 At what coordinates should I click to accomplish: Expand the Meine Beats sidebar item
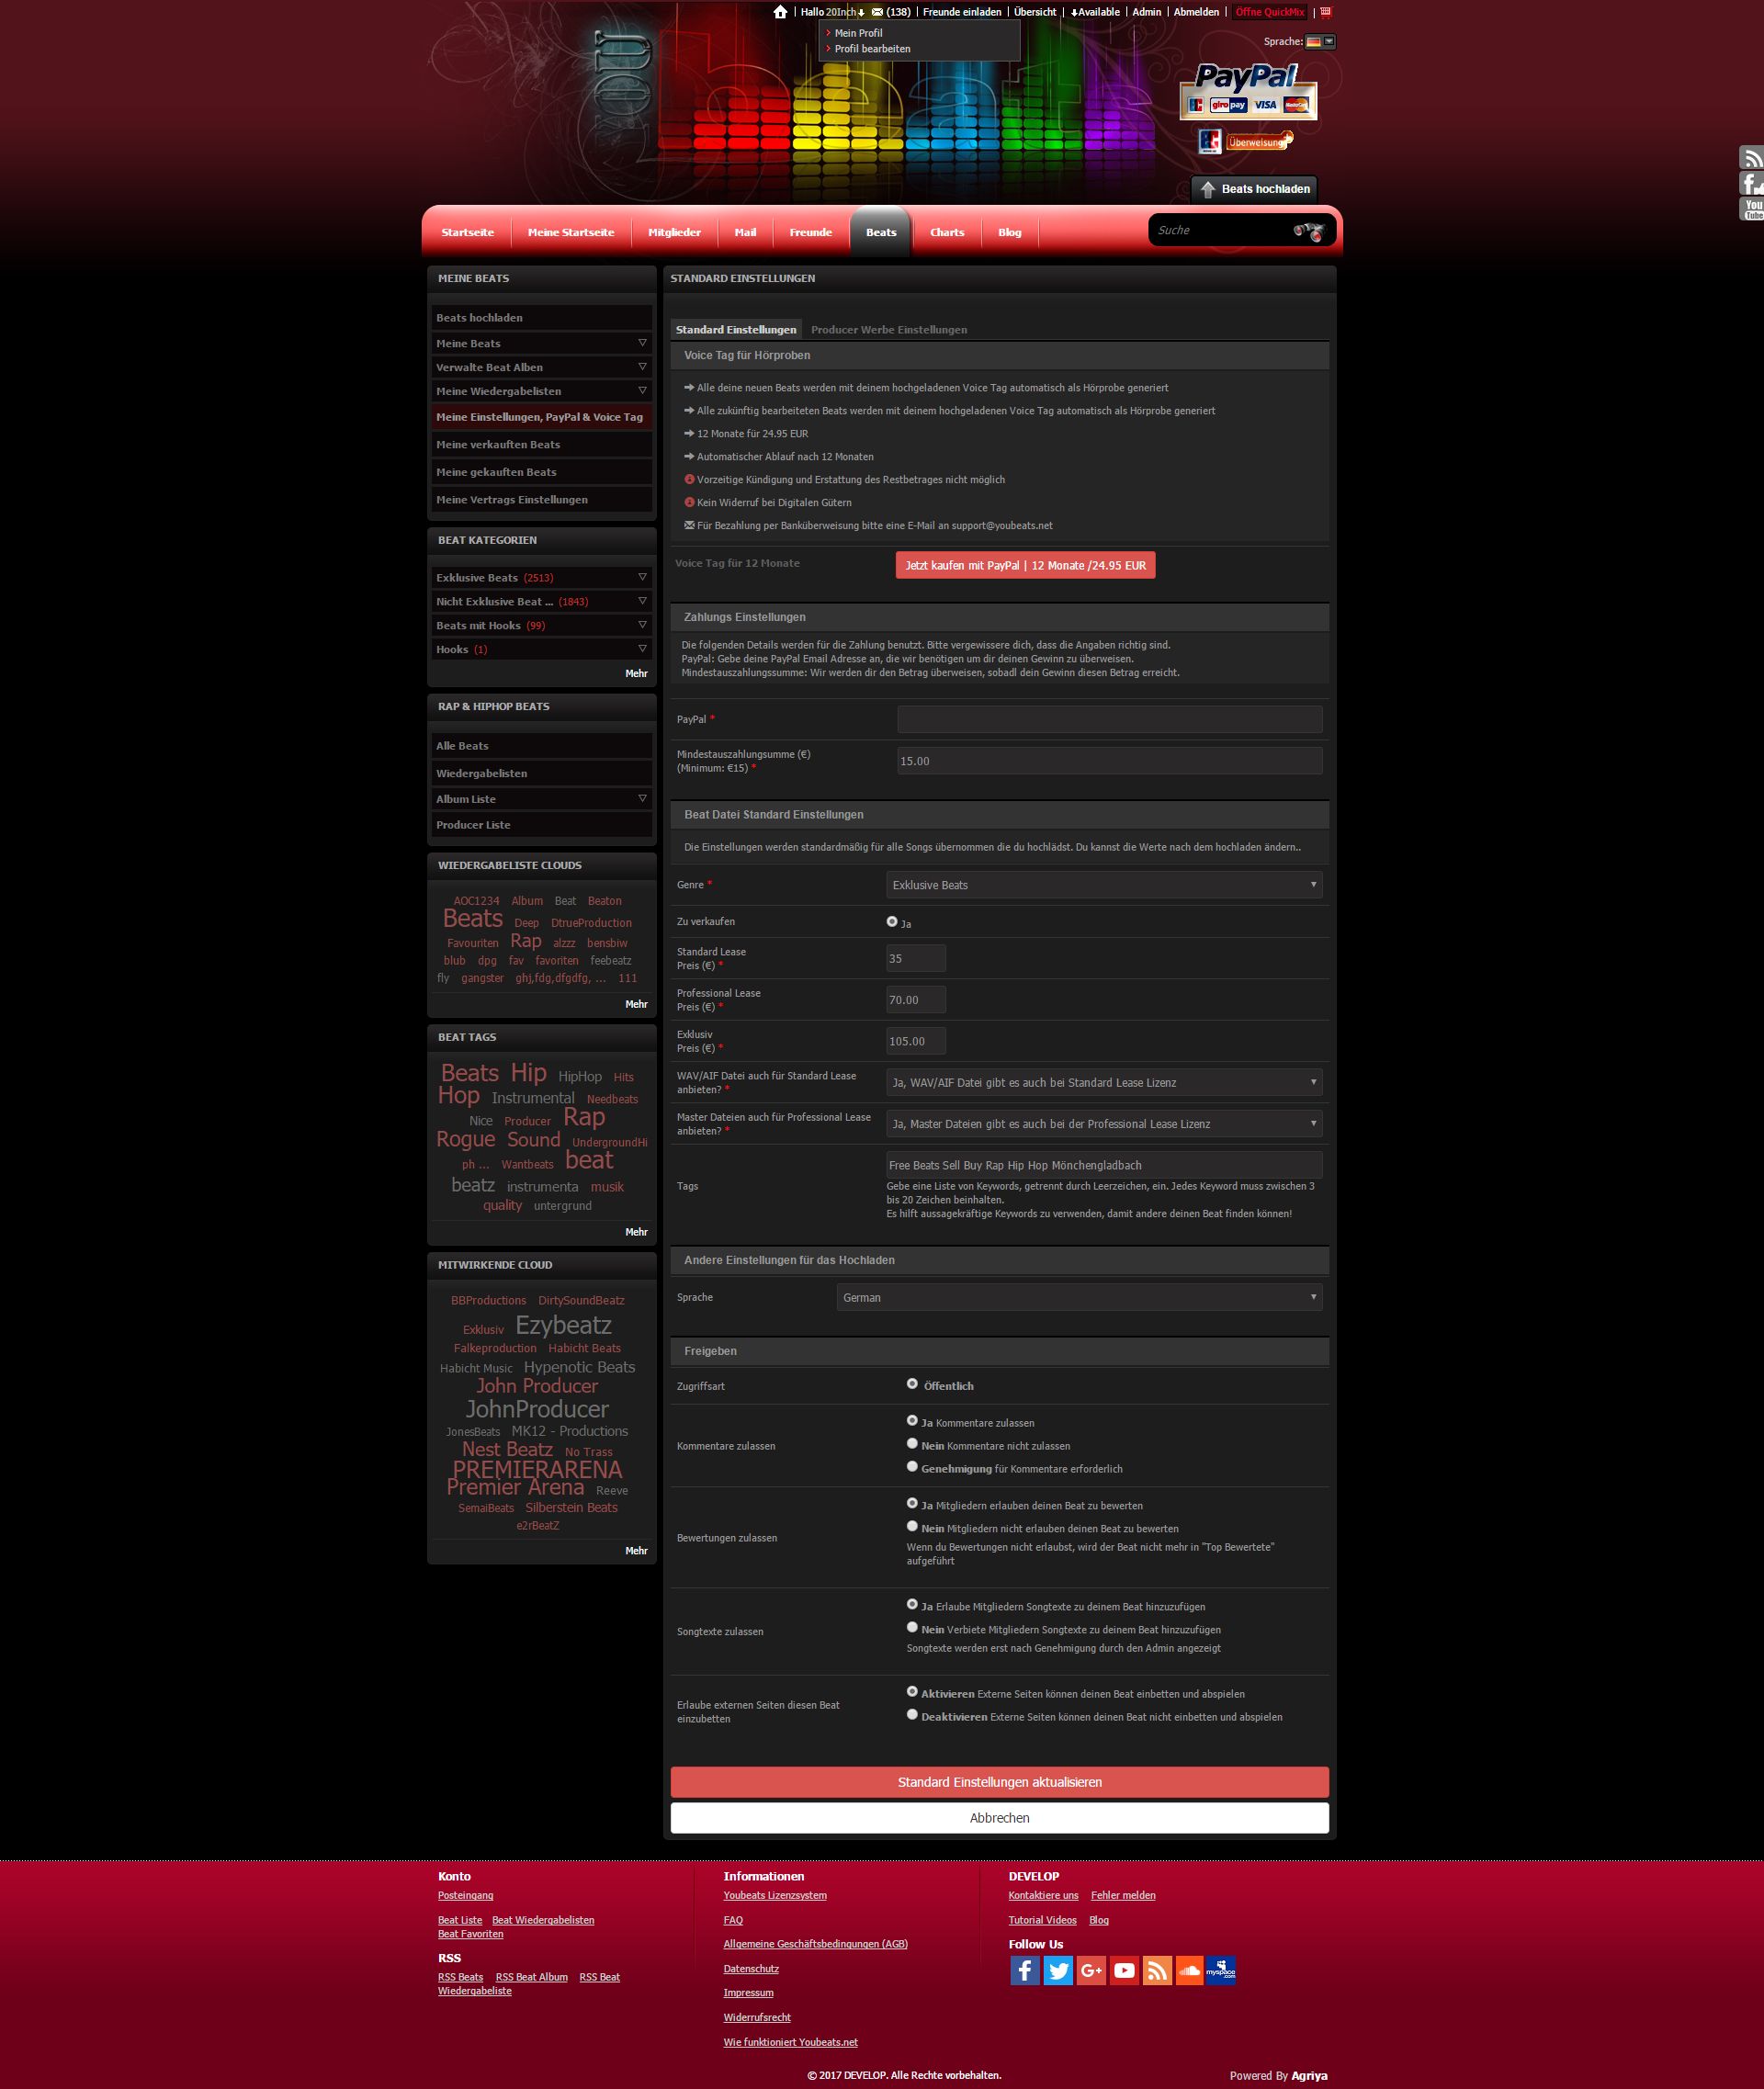642,343
